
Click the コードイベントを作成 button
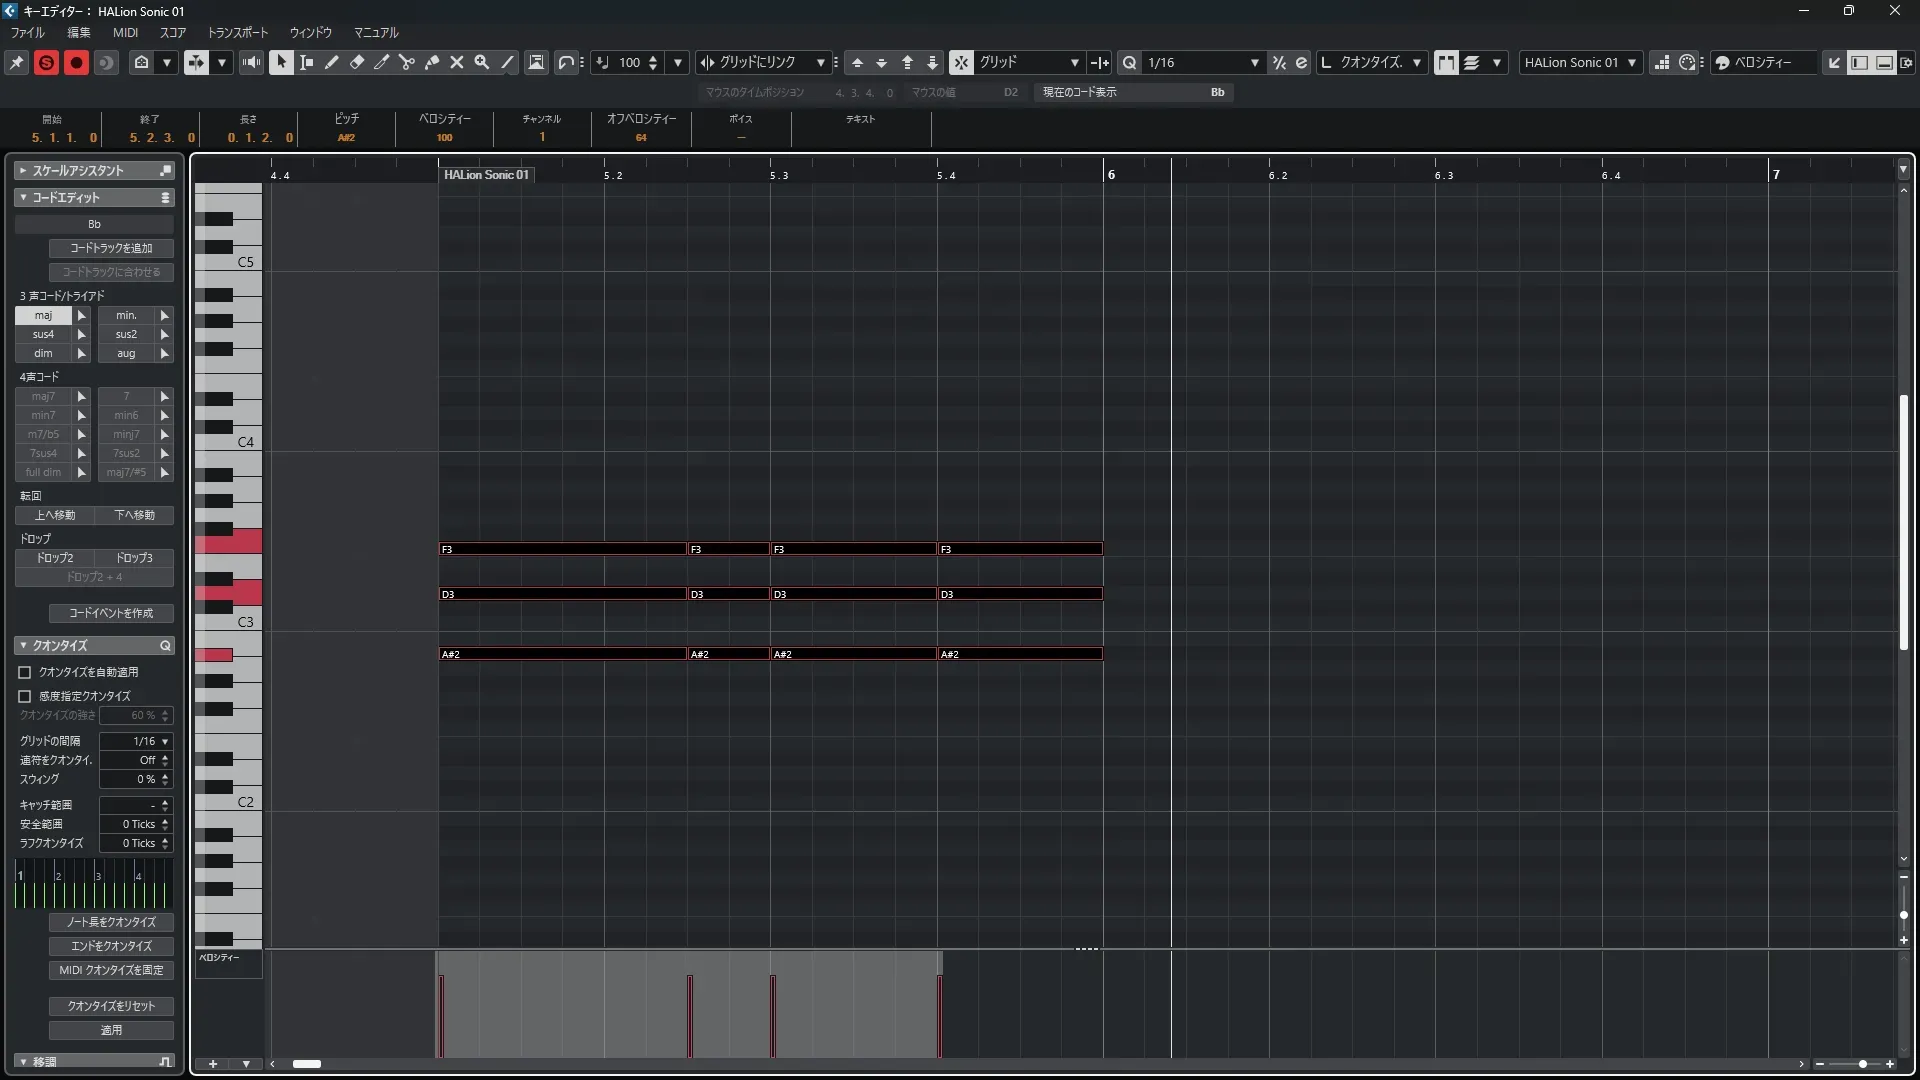111,613
